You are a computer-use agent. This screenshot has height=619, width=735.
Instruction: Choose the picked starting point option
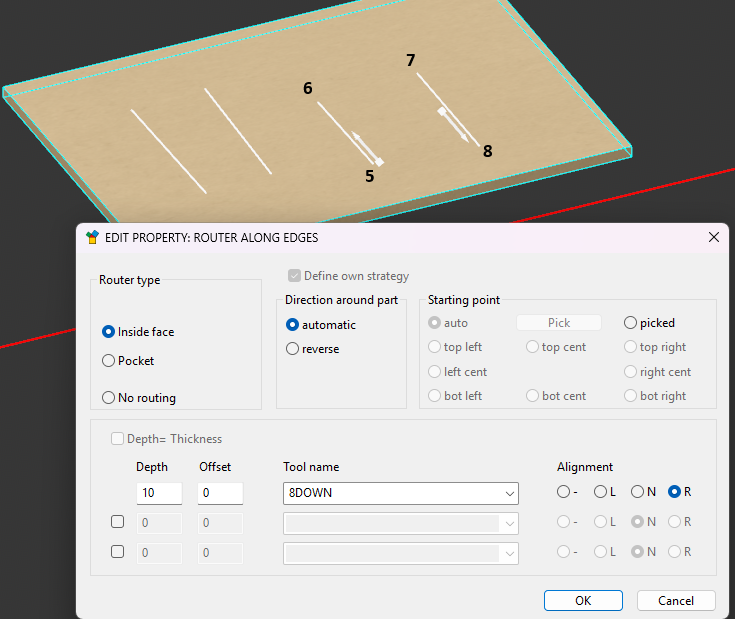(631, 323)
